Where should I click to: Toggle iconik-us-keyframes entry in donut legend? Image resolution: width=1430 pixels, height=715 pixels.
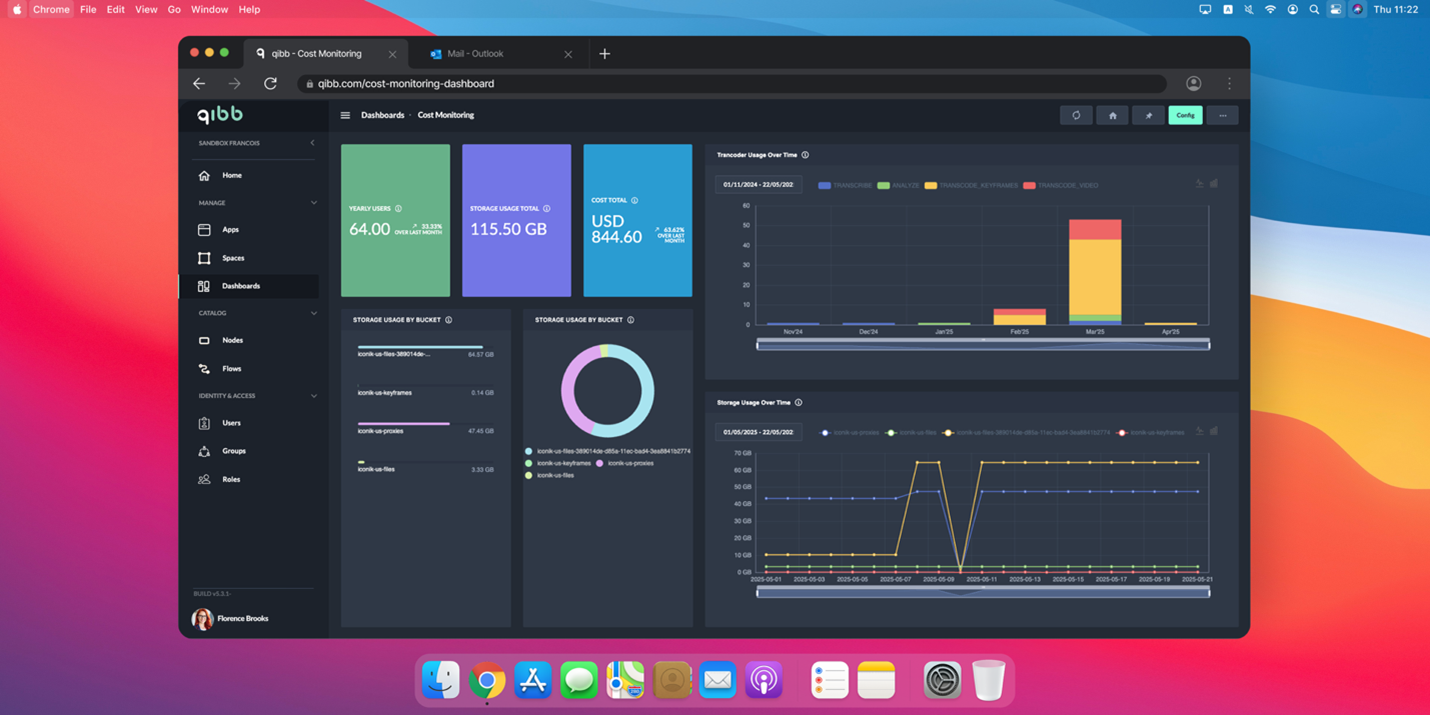click(x=558, y=463)
